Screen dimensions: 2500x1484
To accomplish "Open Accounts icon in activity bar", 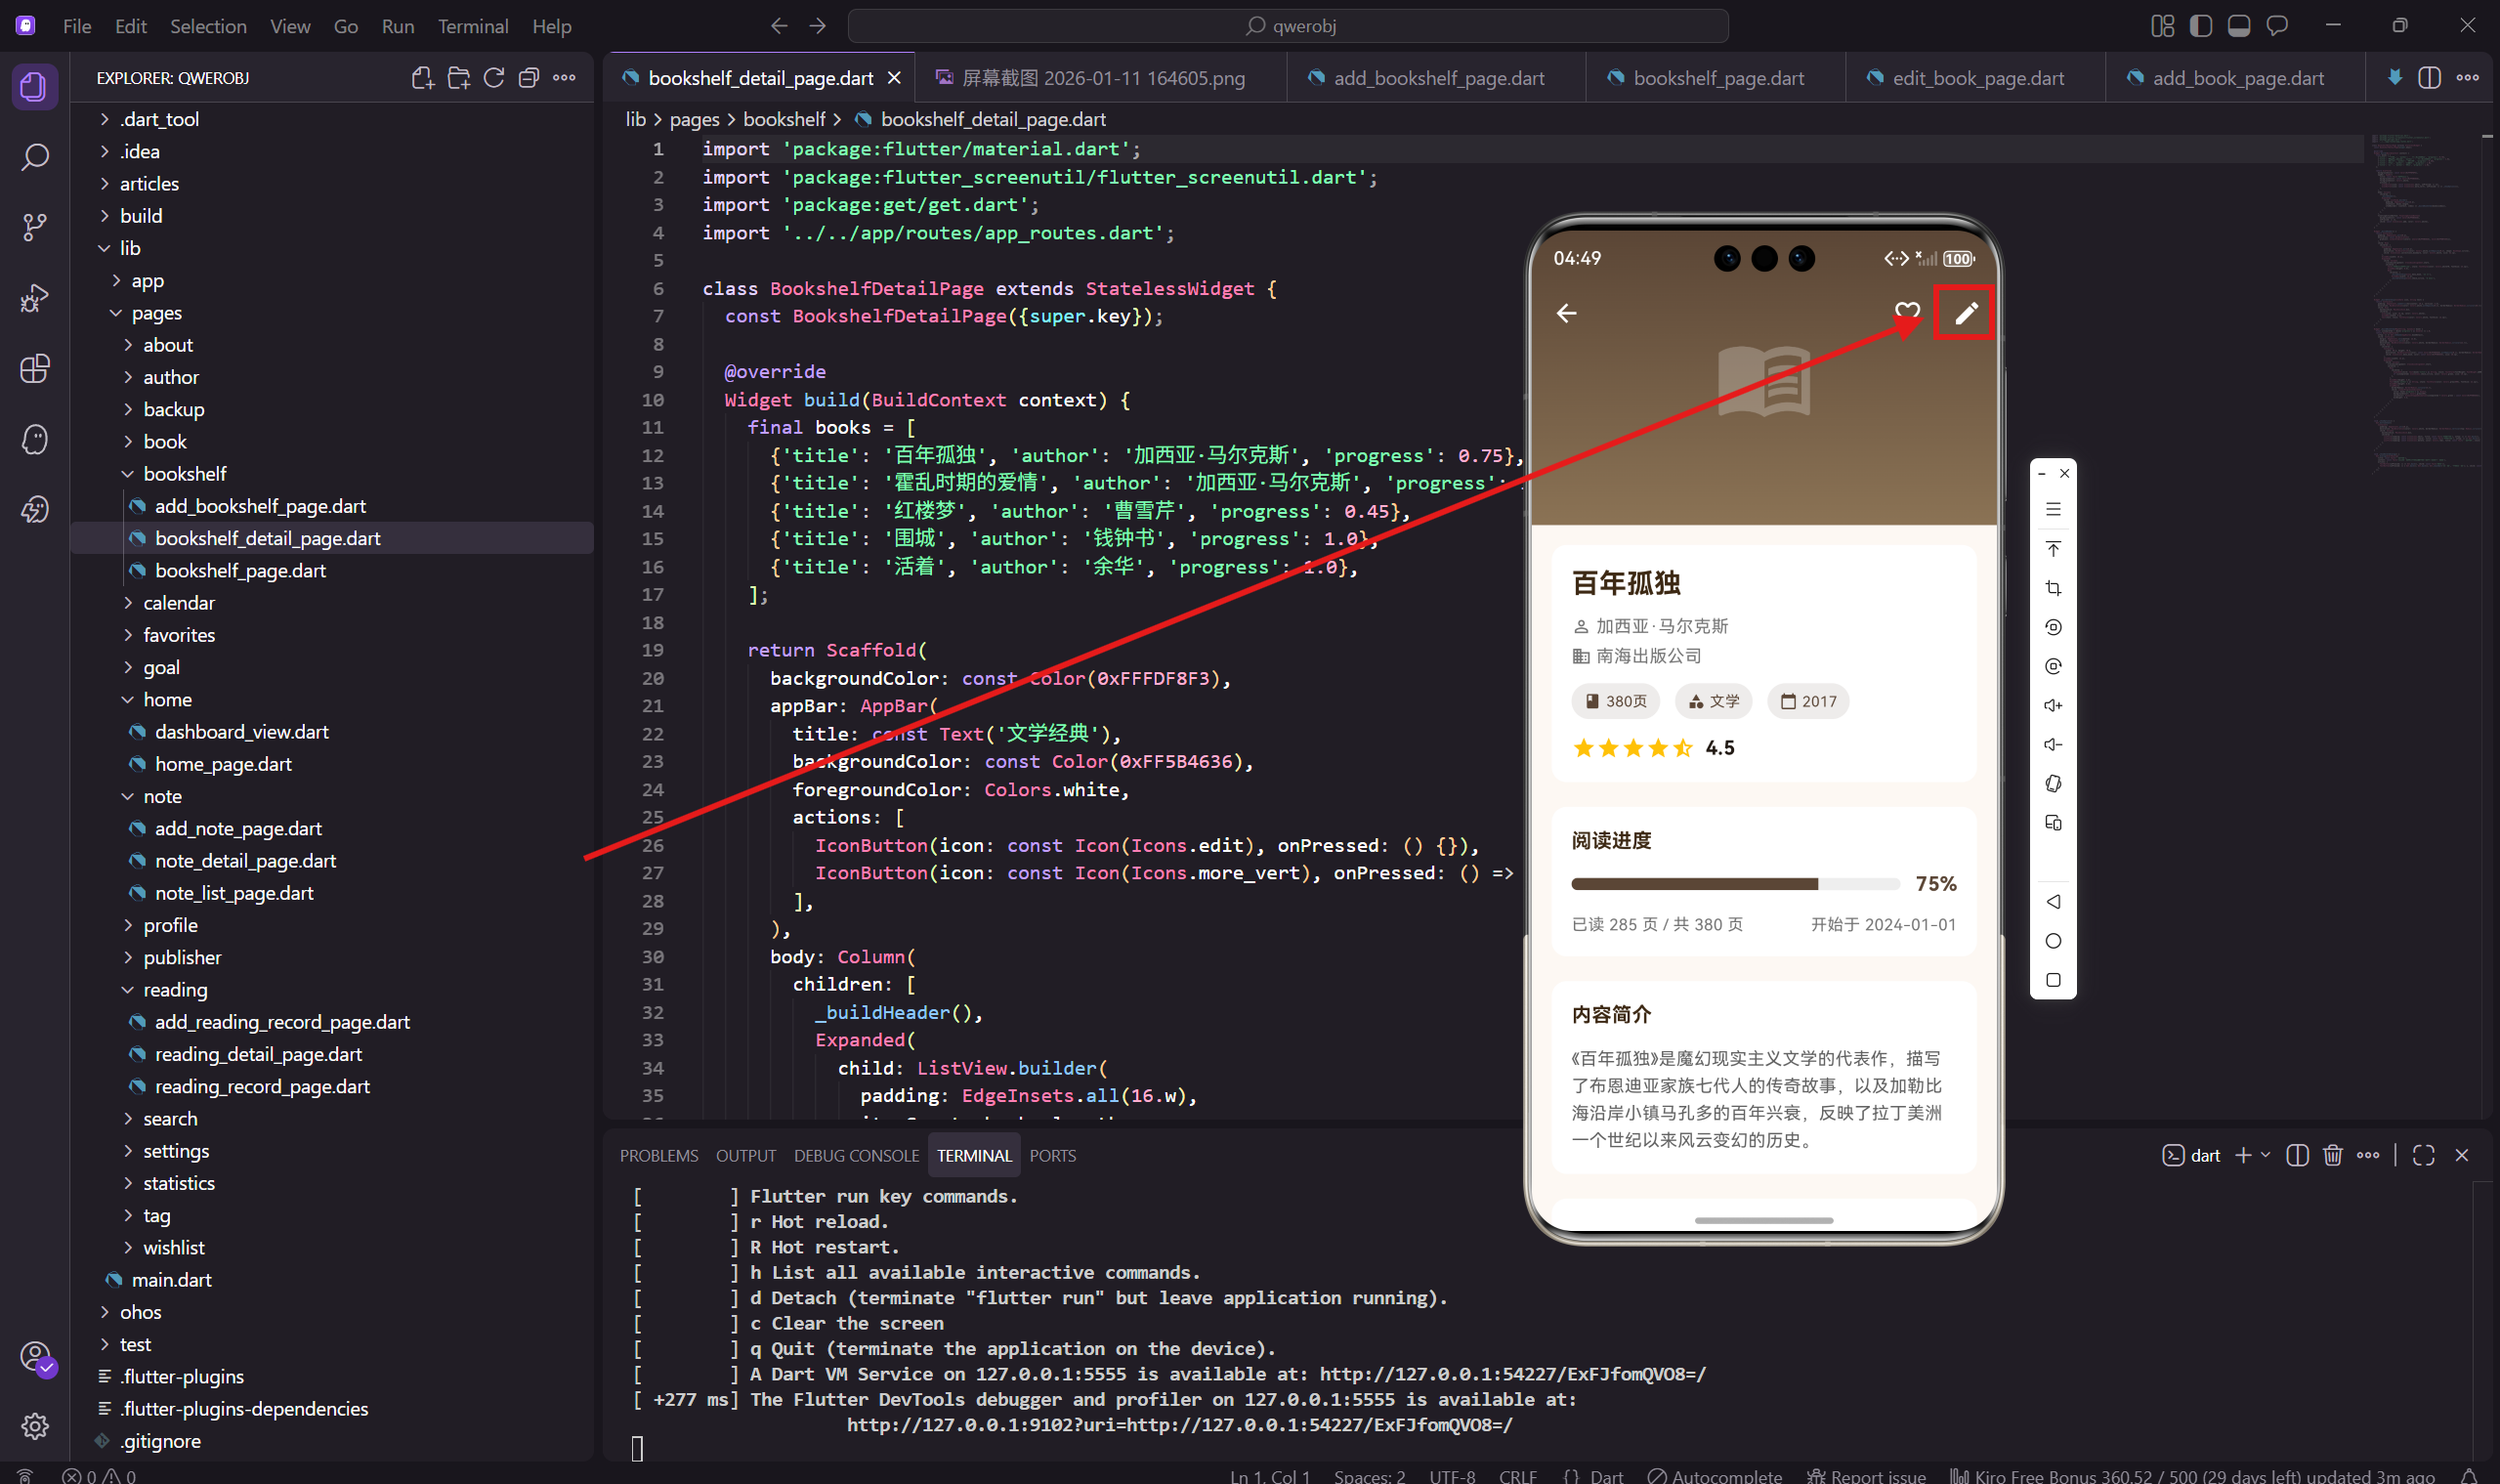I will 34,1357.
